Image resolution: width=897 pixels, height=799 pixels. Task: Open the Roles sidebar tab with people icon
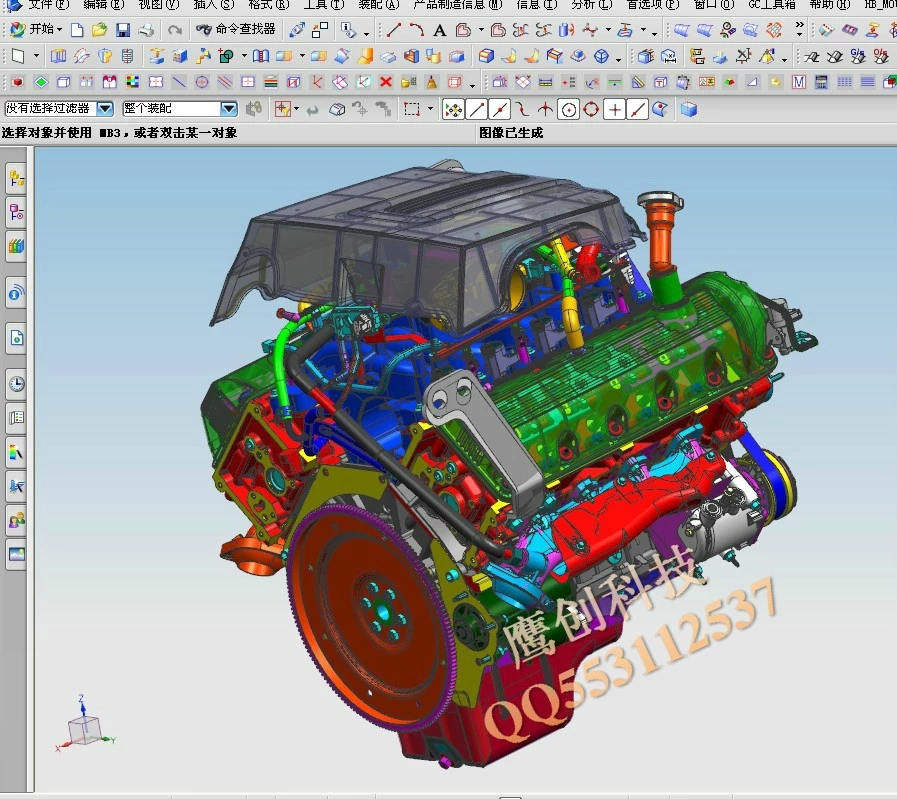click(x=16, y=520)
